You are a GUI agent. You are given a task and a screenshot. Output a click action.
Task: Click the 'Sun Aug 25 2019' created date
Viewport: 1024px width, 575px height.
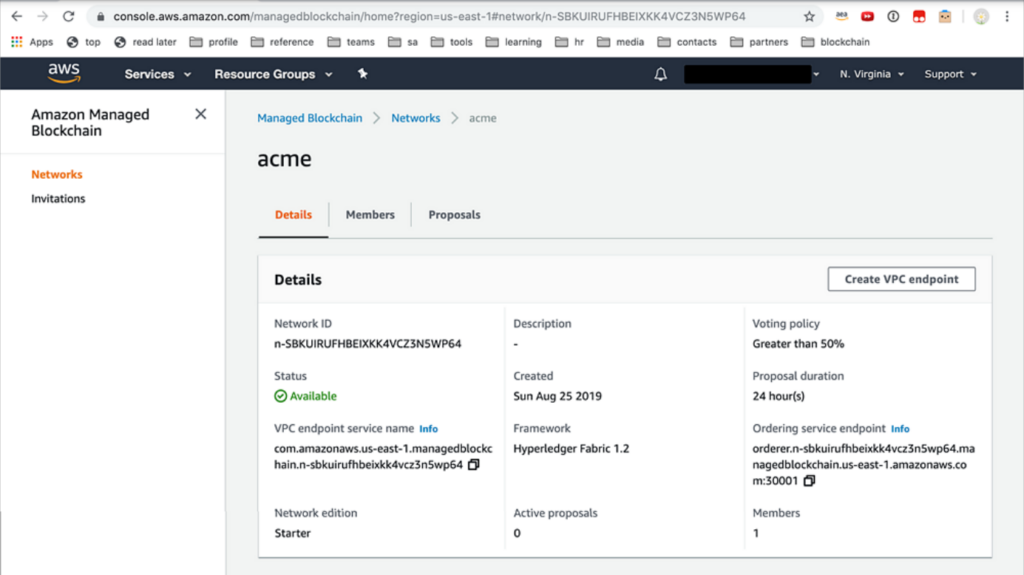point(557,396)
